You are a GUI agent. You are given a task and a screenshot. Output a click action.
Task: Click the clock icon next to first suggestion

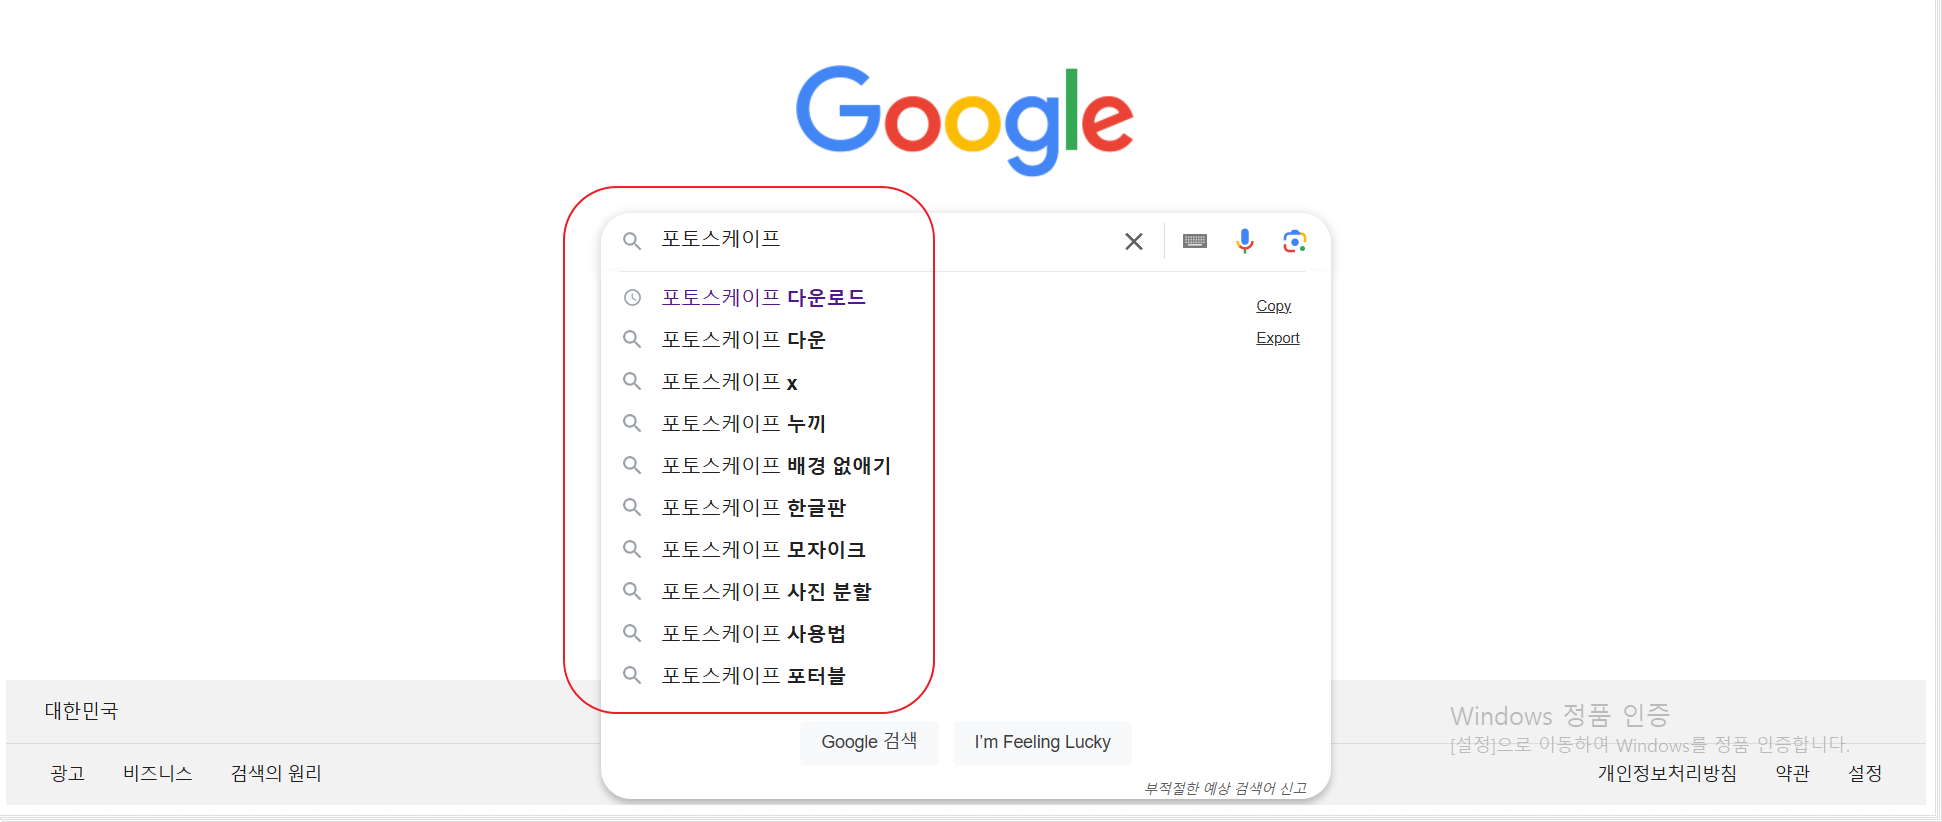632,297
